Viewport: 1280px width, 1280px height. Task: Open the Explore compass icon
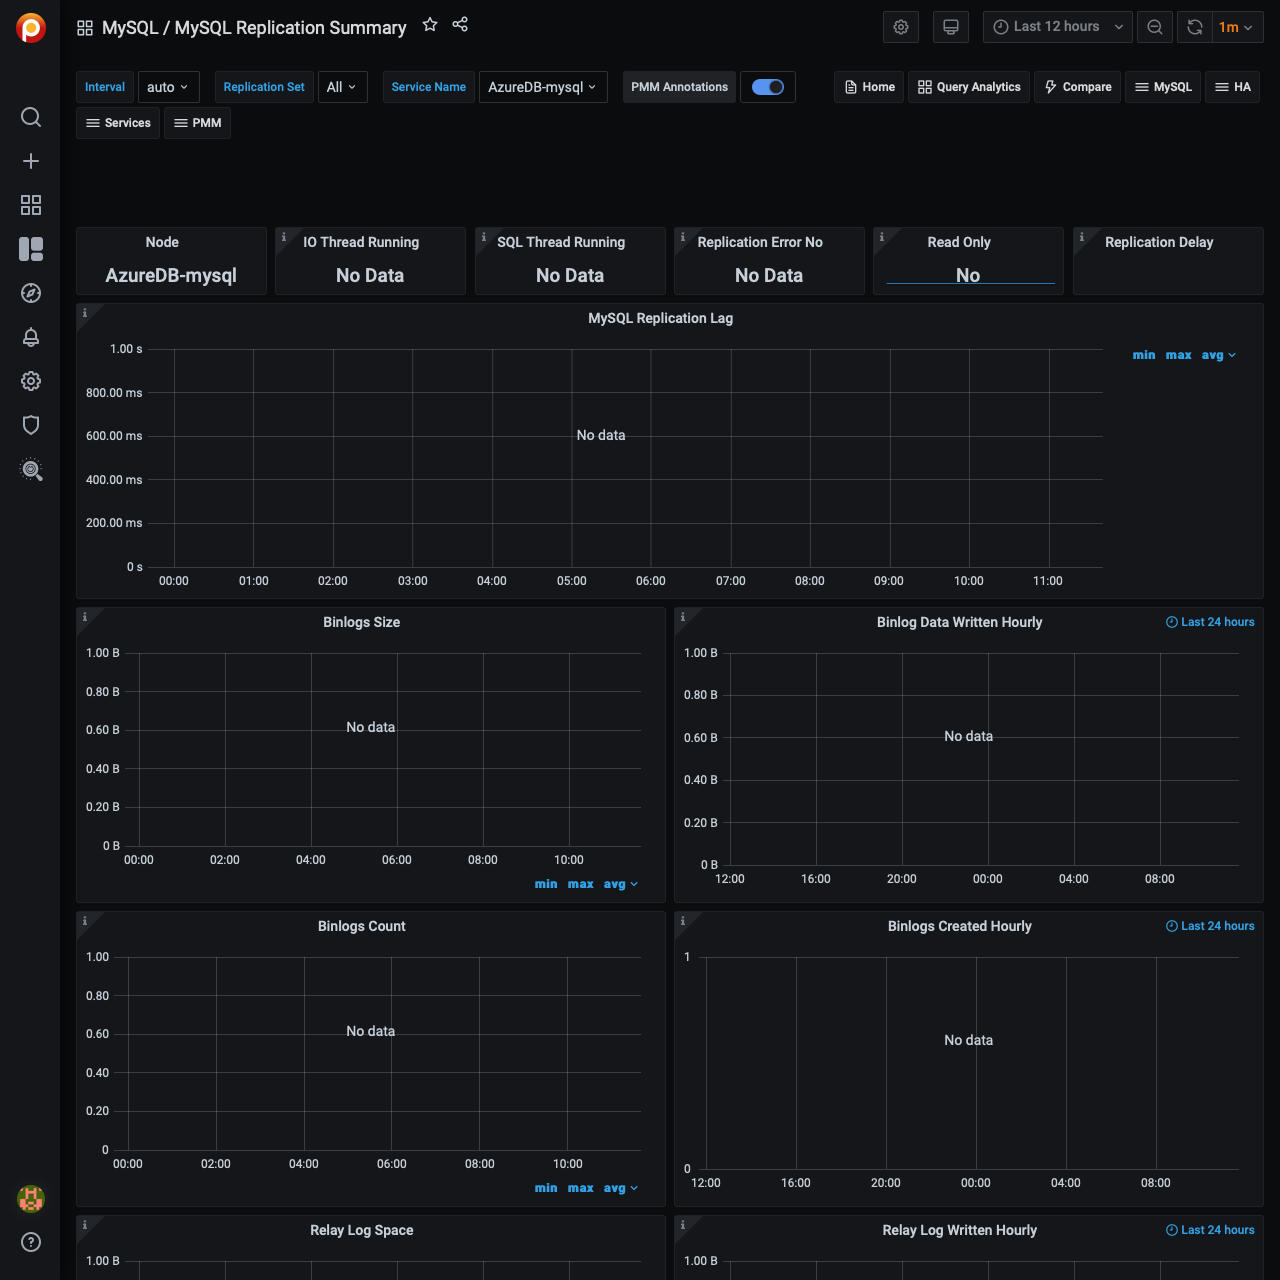31,293
